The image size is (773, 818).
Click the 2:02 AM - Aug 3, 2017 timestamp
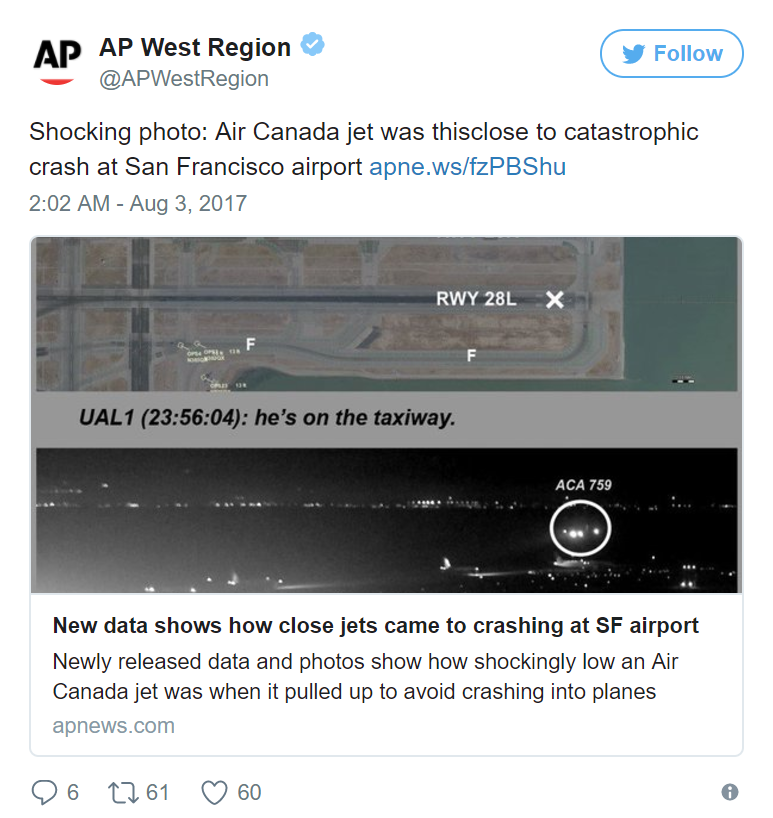tap(138, 204)
